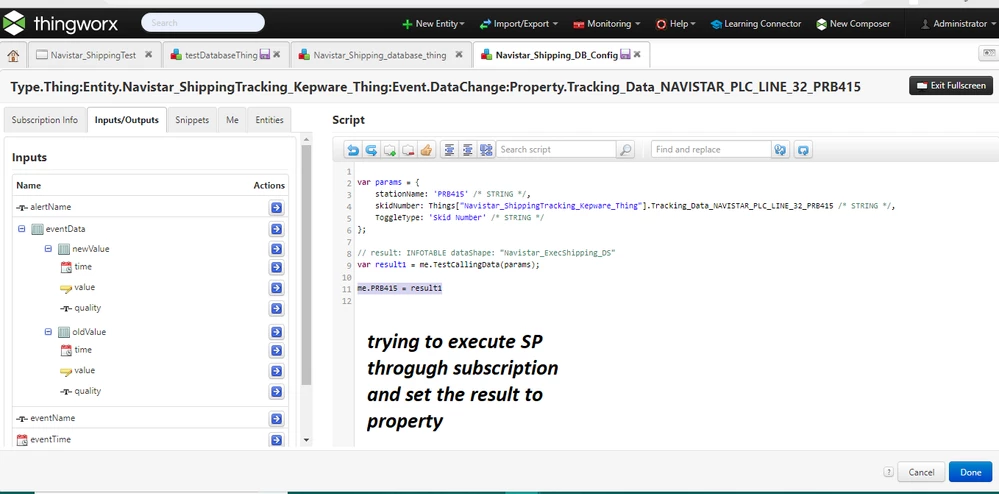The width and height of the screenshot is (999, 494).
Task: Open the Snippets tab
Action: pos(192,120)
